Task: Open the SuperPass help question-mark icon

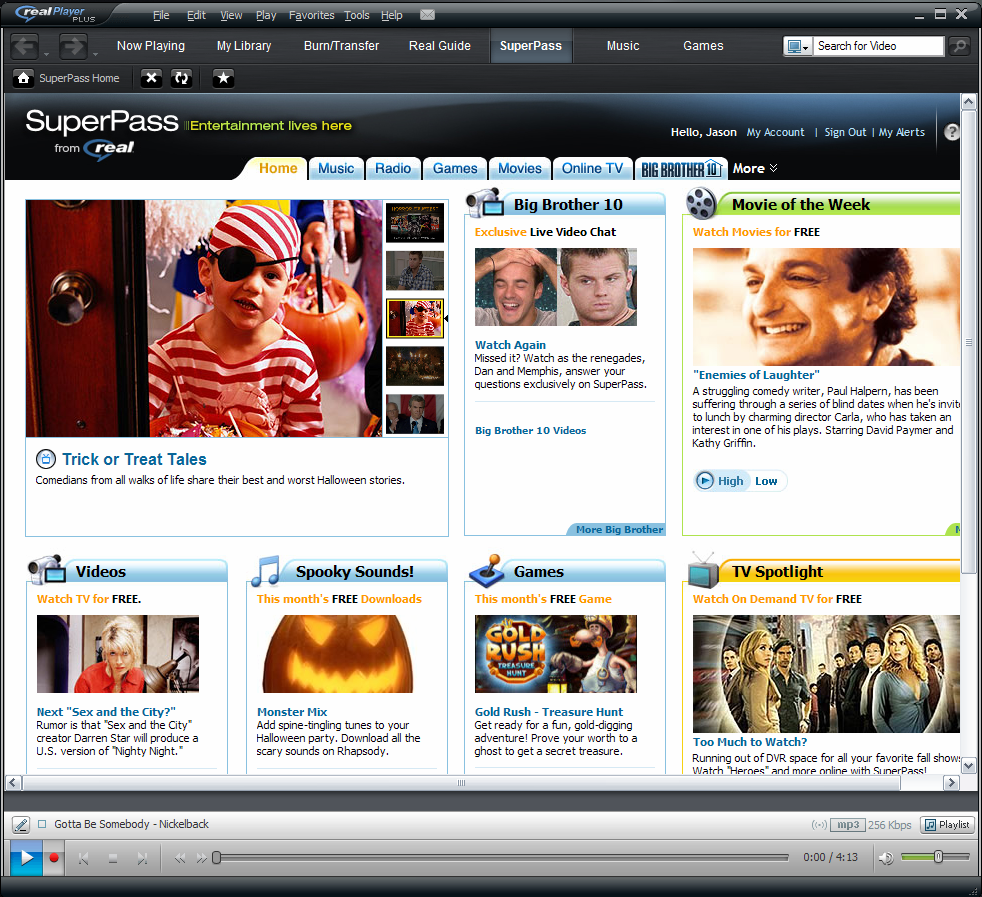Action: coord(951,132)
